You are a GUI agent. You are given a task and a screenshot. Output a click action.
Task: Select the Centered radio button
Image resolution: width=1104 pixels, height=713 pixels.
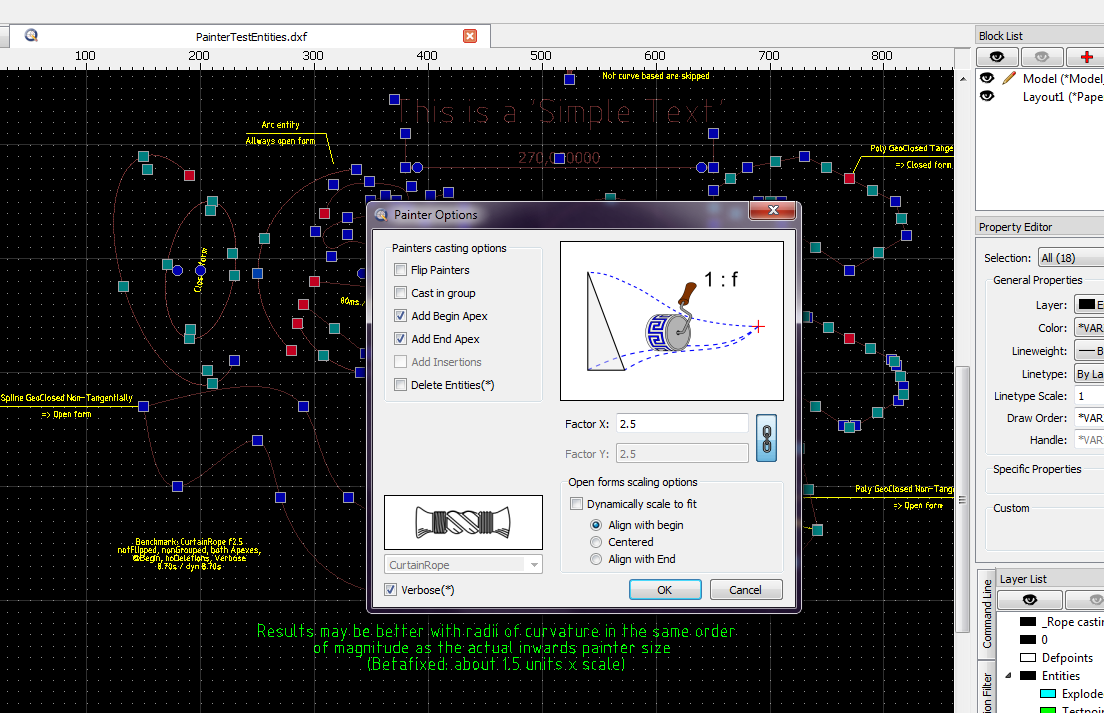click(x=597, y=542)
